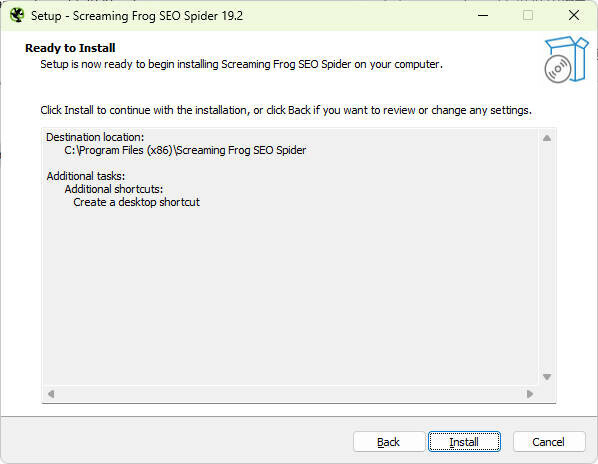Close the Setup window with X
The width and height of the screenshot is (598, 464).
coord(574,16)
